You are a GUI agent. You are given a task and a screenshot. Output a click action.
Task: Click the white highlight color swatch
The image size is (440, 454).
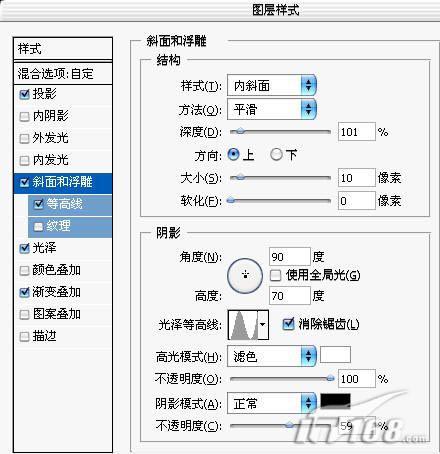[x=335, y=355]
